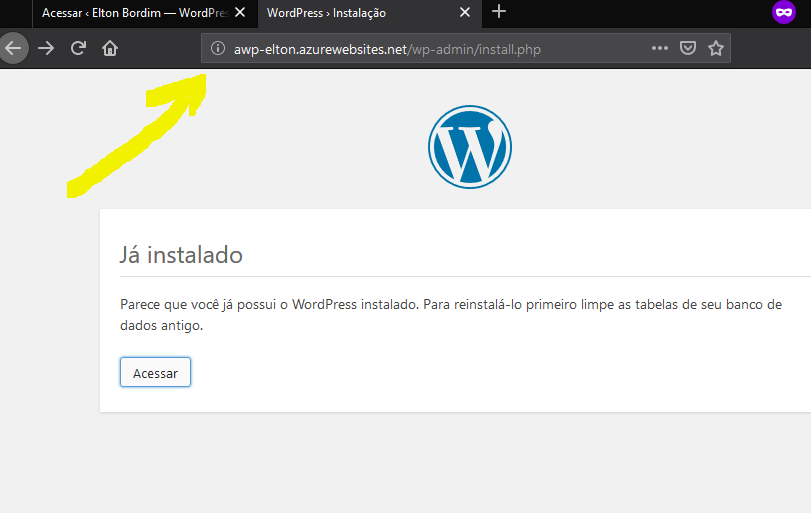
Task: Click the forward navigation arrow
Action: [46, 48]
